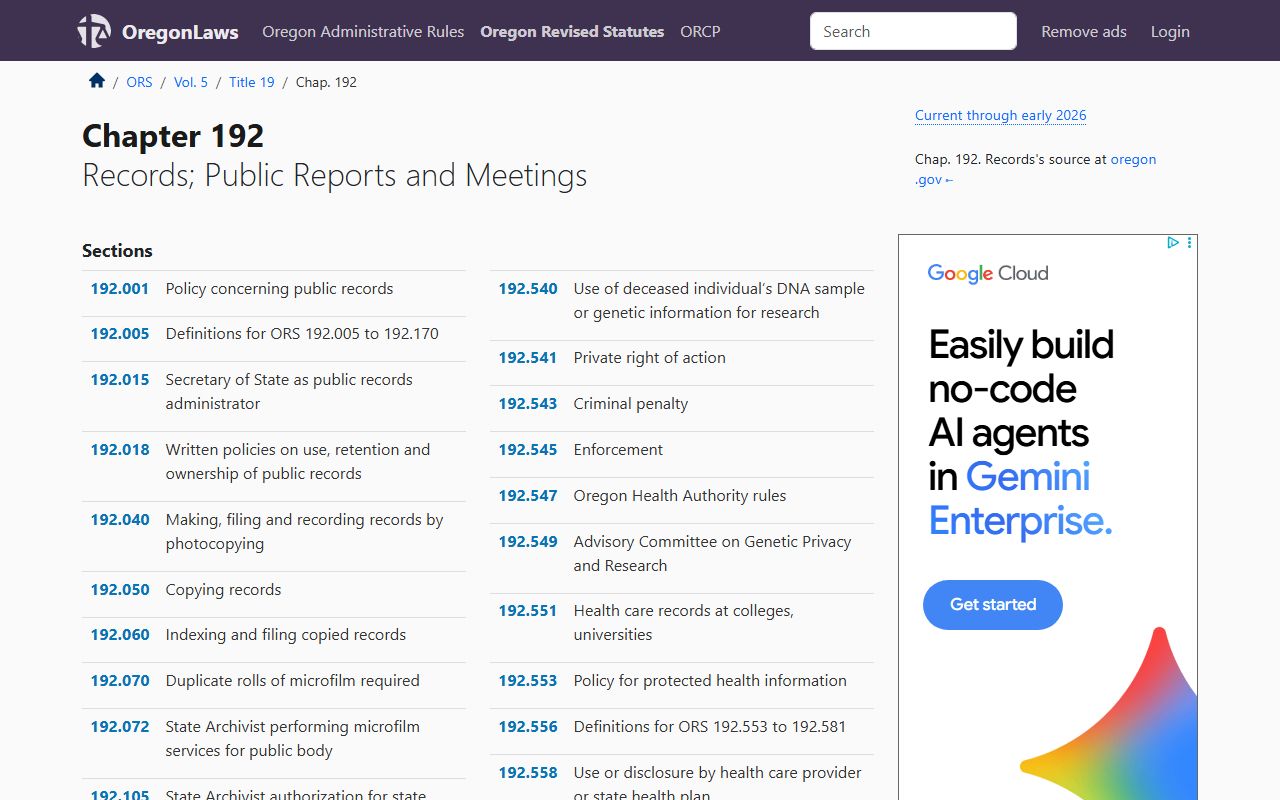The image size is (1280, 800).
Task: Open the Login page
Action: pyautogui.click(x=1169, y=31)
